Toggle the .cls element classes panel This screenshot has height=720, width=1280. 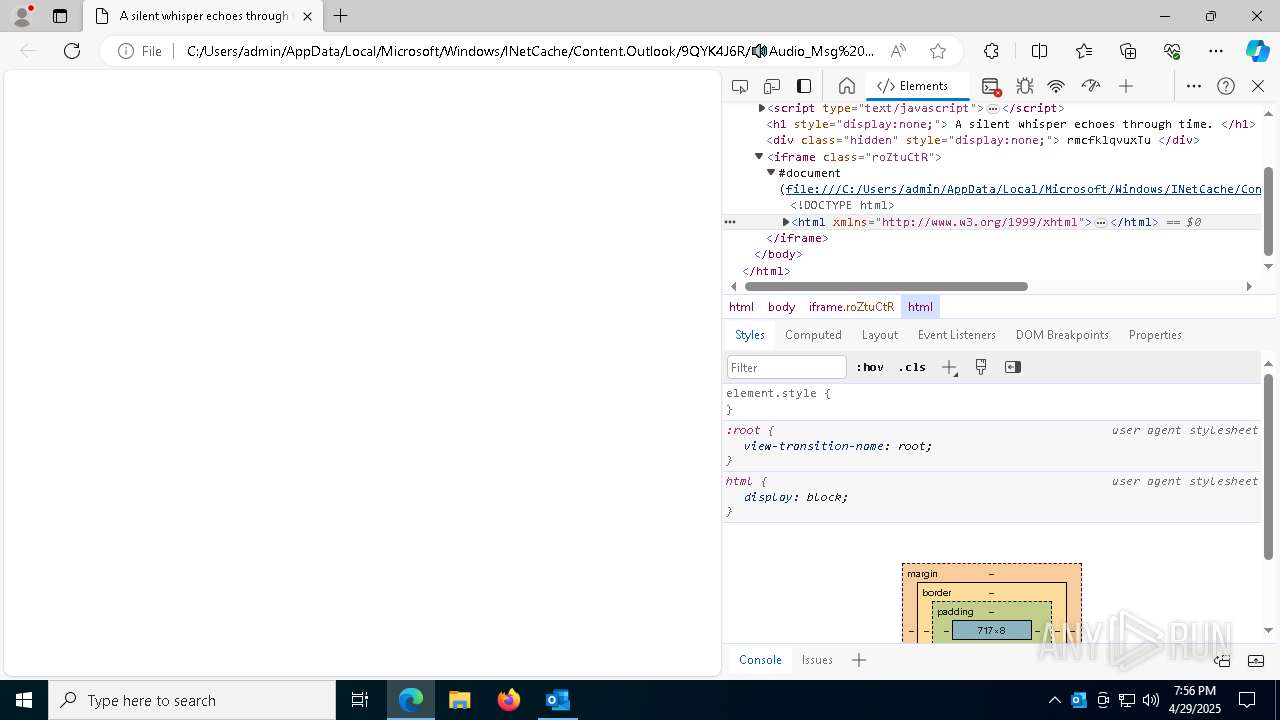[912, 367]
